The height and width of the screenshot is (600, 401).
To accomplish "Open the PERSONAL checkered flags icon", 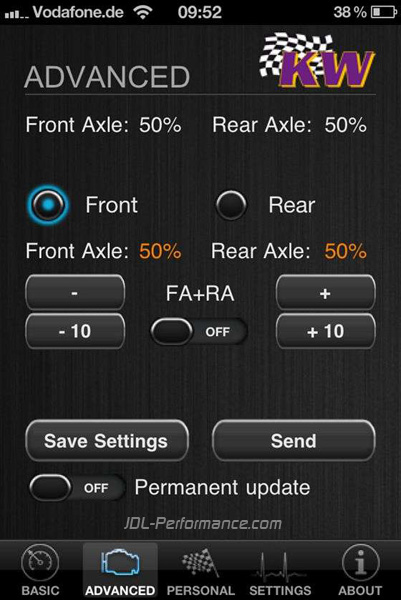I will pos(200,562).
